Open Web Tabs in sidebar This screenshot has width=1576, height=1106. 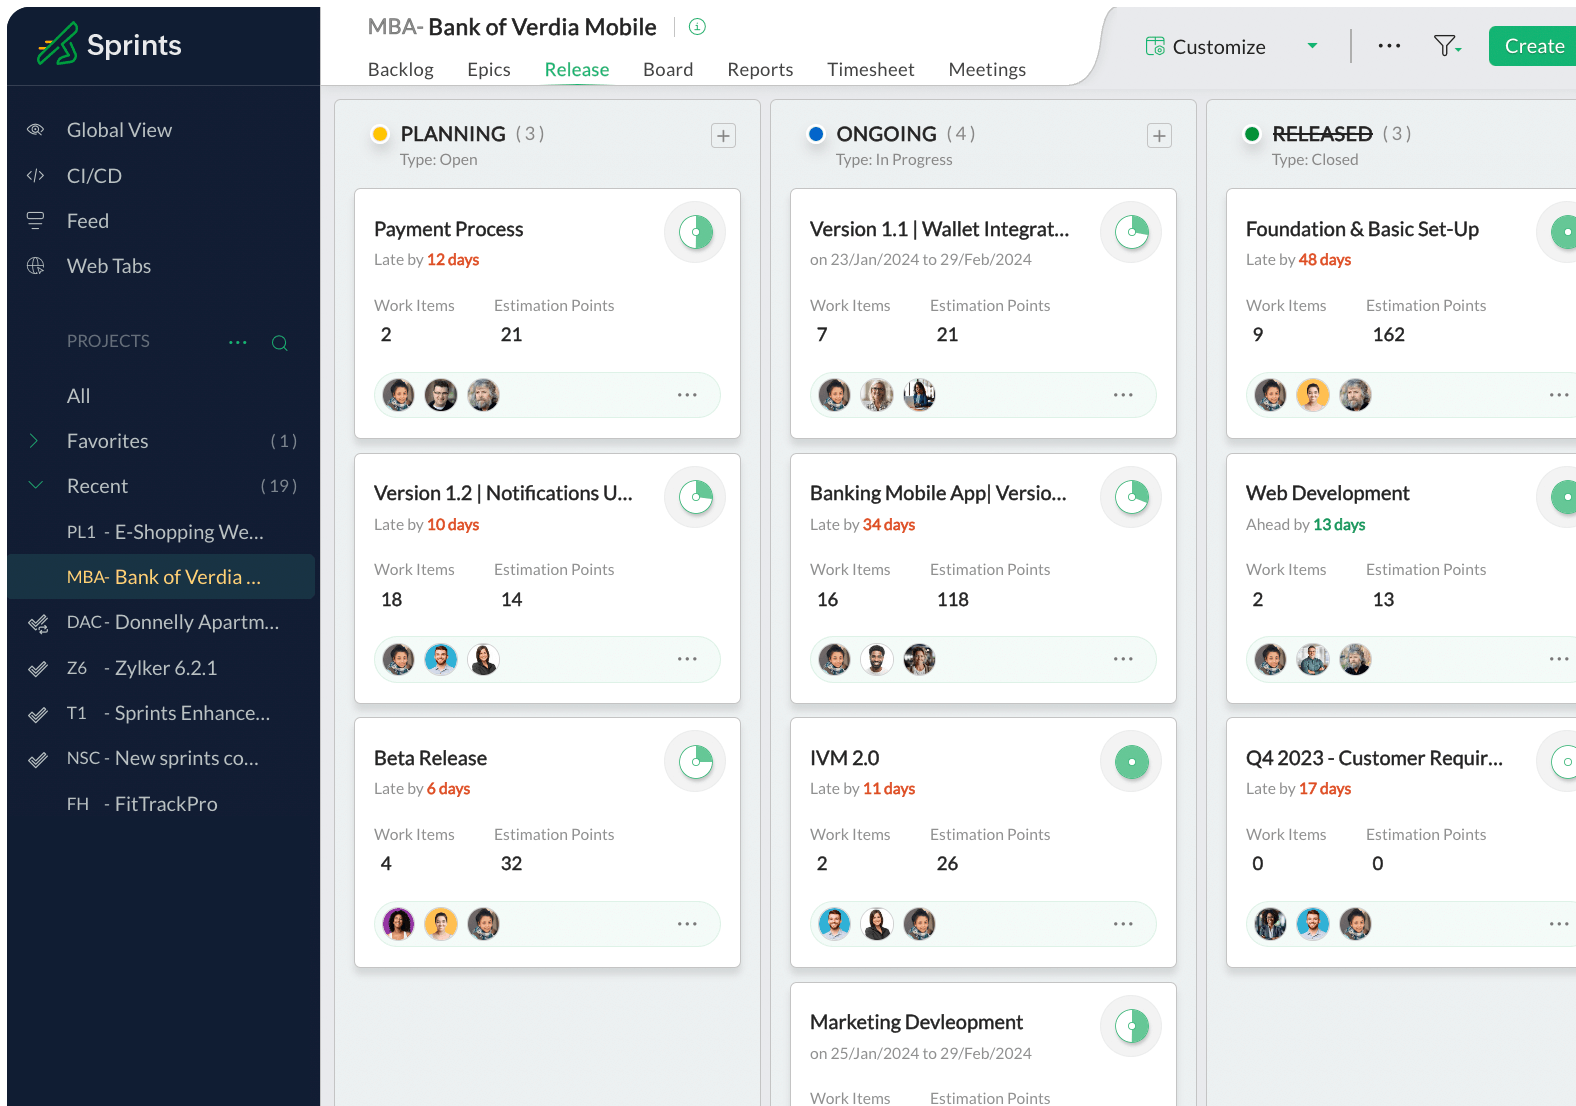pos(109,265)
